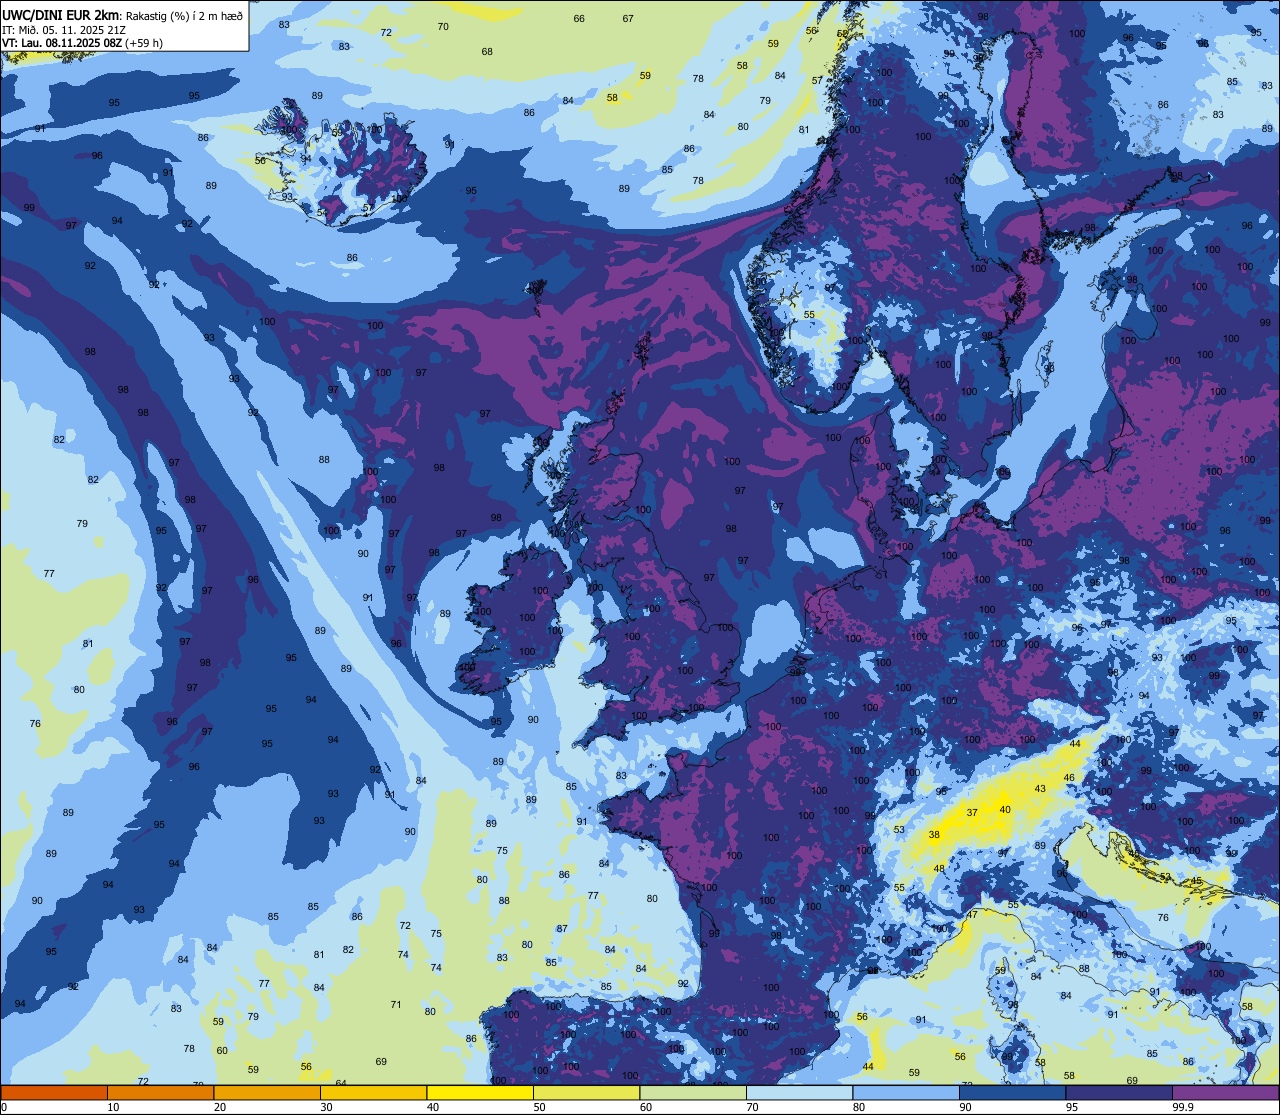Select the pale blue 70–80 legend swatch

click(x=799, y=1092)
